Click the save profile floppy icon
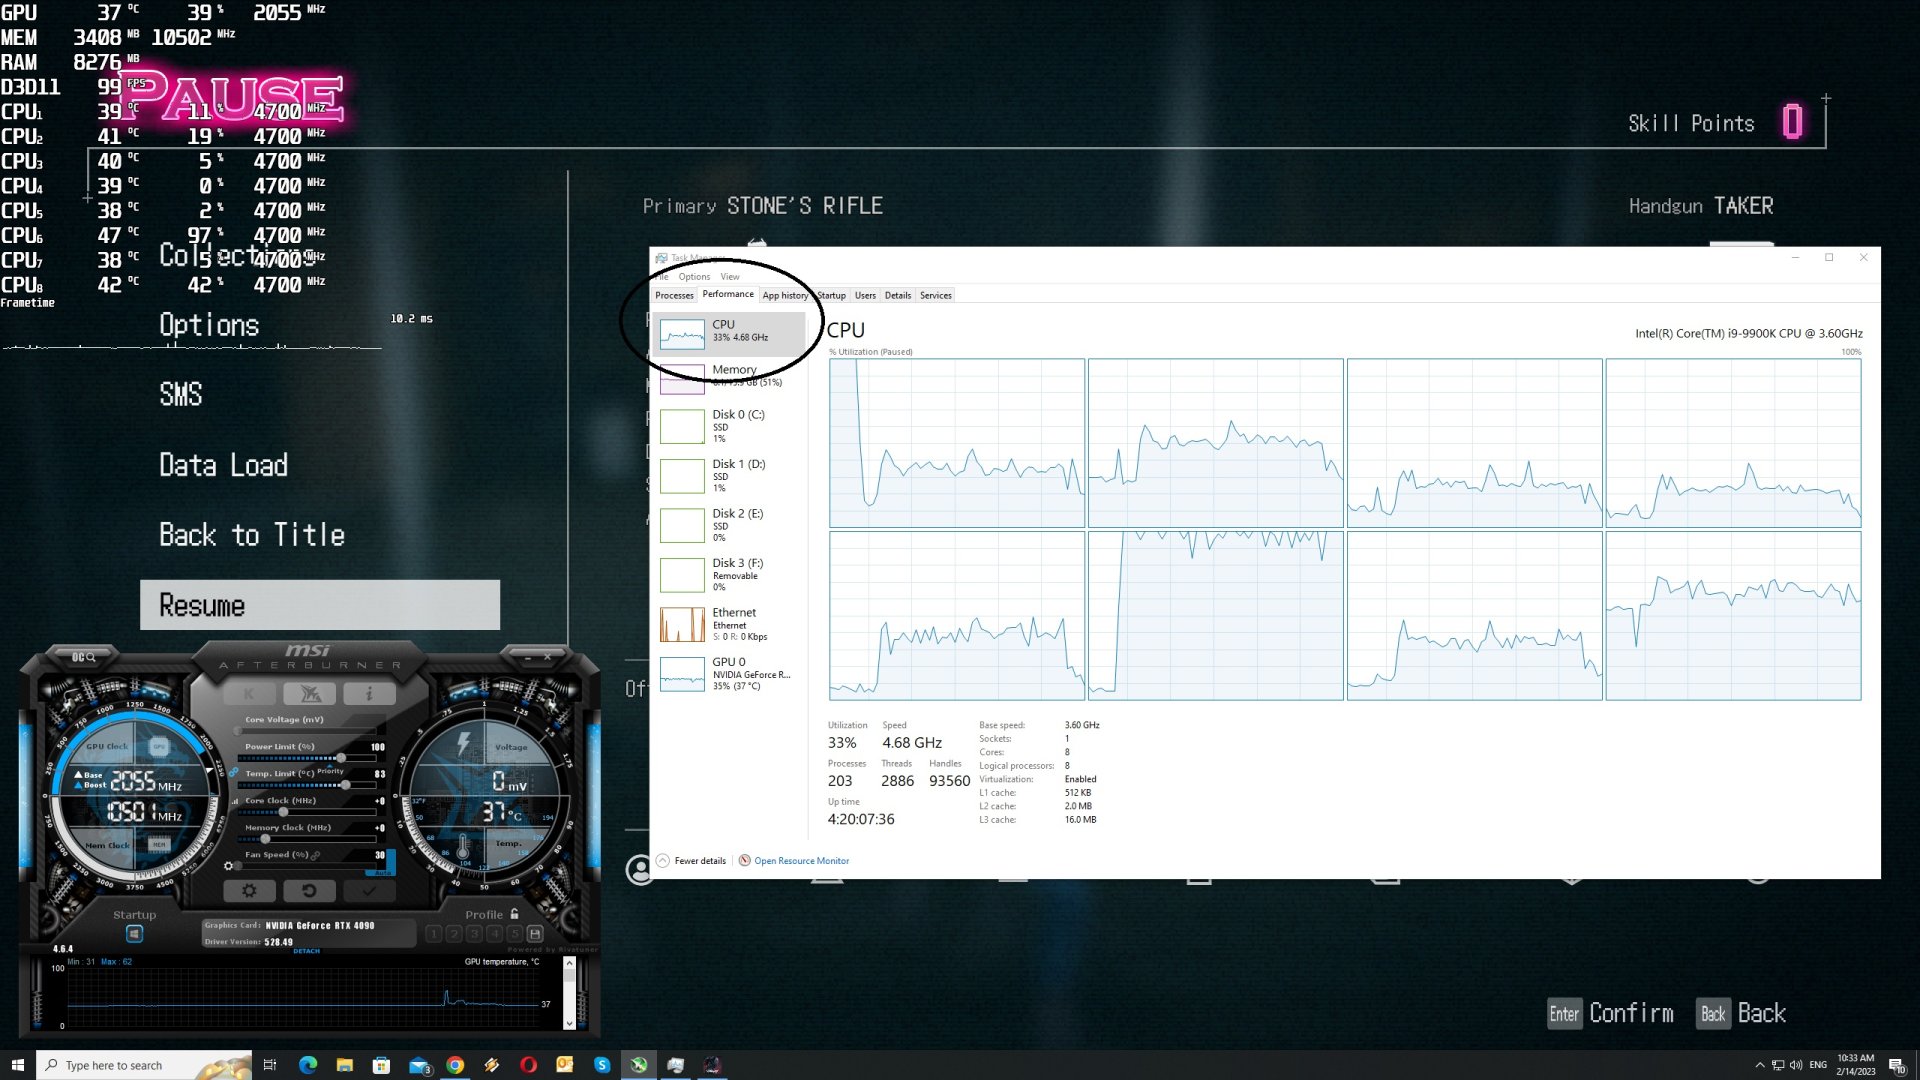1920x1080 pixels. pos(535,933)
